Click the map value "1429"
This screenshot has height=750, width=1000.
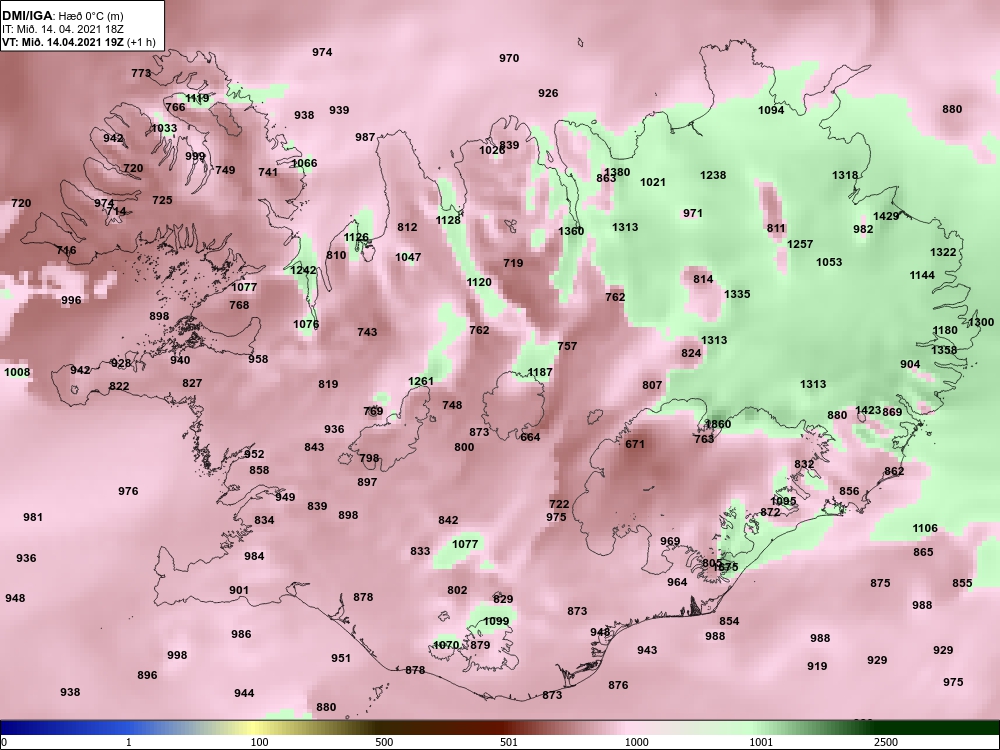885,216
